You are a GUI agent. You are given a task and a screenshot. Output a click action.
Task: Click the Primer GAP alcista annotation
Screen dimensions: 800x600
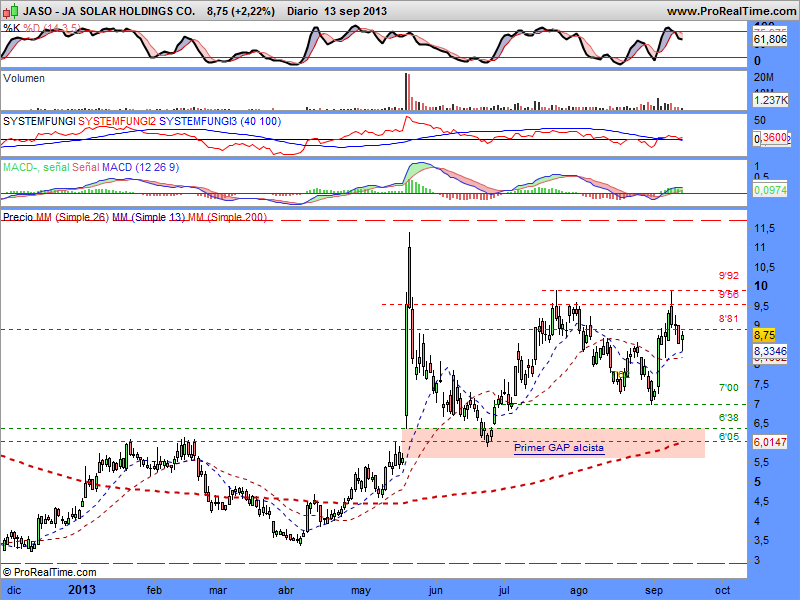(559, 448)
